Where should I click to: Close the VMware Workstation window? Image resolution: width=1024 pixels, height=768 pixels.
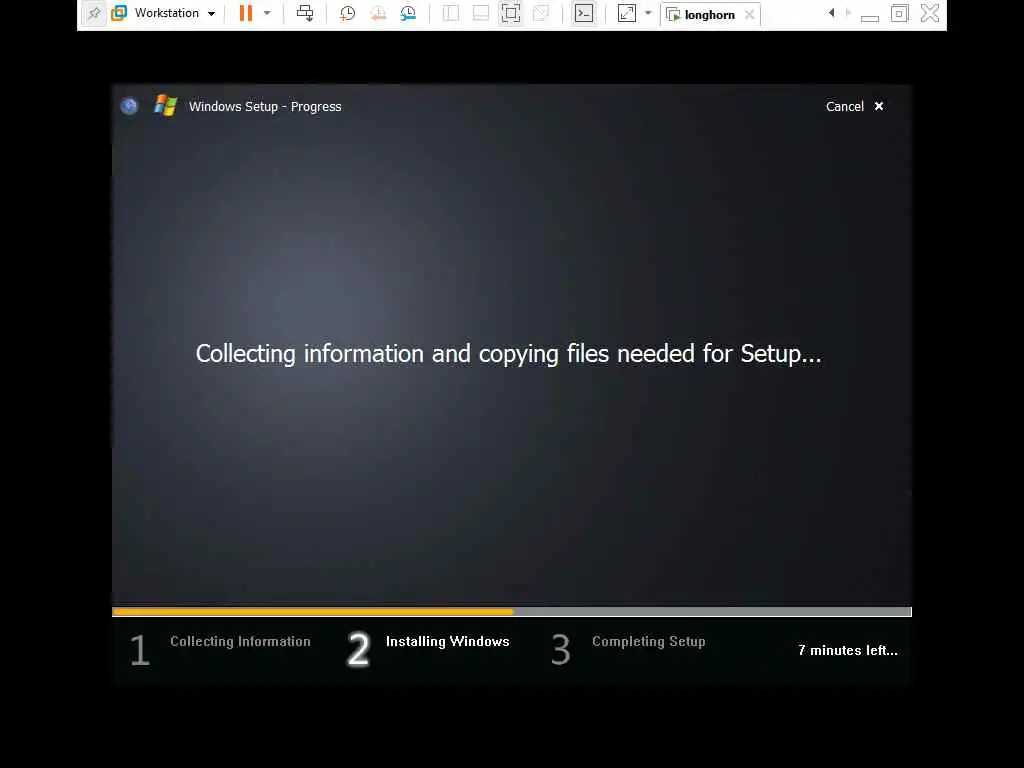click(x=930, y=13)
